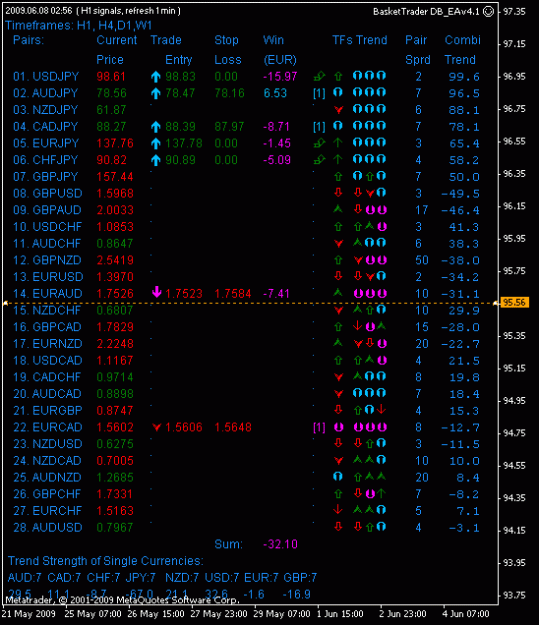Click the green up H1 trend arrow for GBPCHF
Viewport: 539px width, 625px height.
(338, 493)
